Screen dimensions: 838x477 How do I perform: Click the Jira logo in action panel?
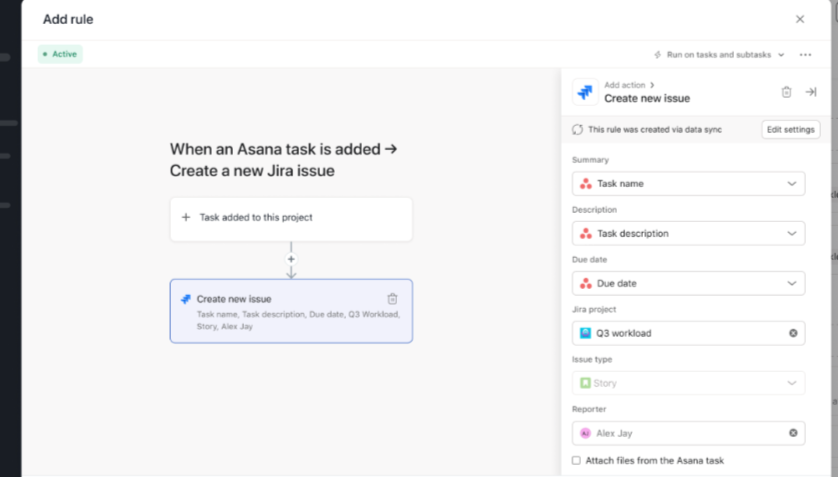(585, 92)
